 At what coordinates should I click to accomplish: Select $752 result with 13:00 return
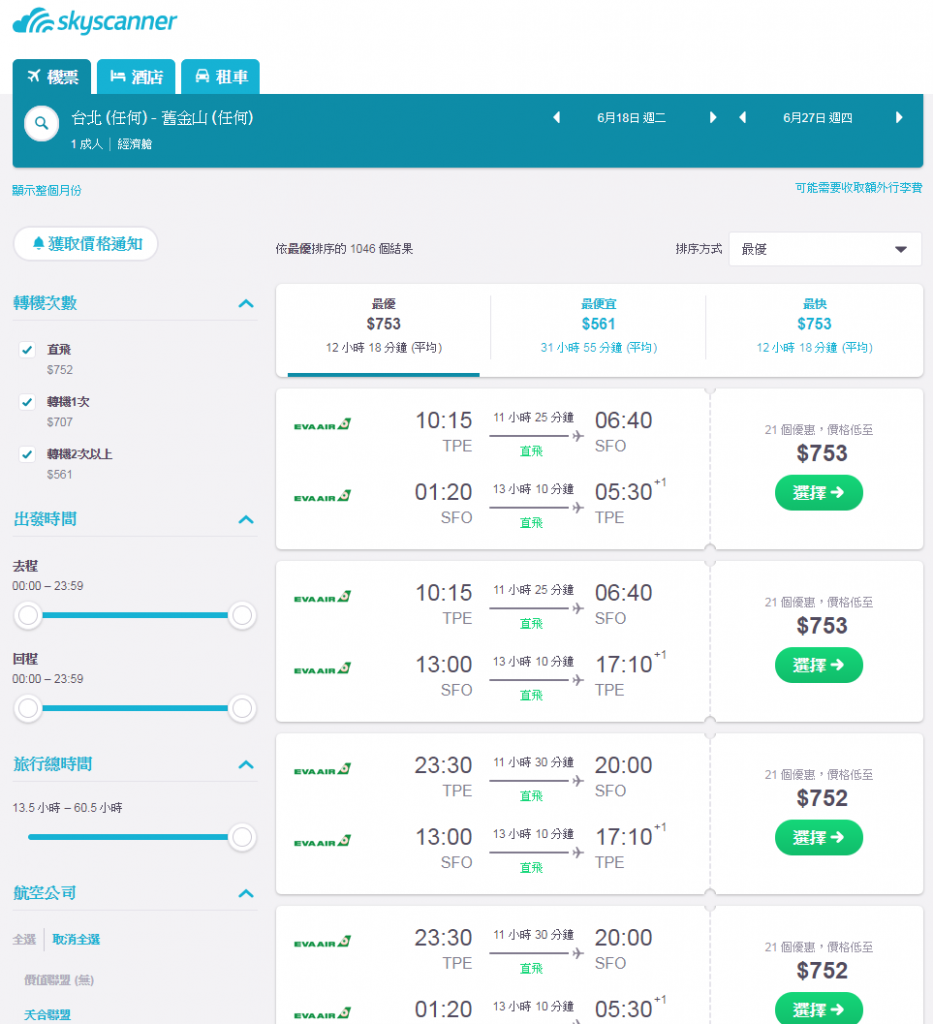819,837
